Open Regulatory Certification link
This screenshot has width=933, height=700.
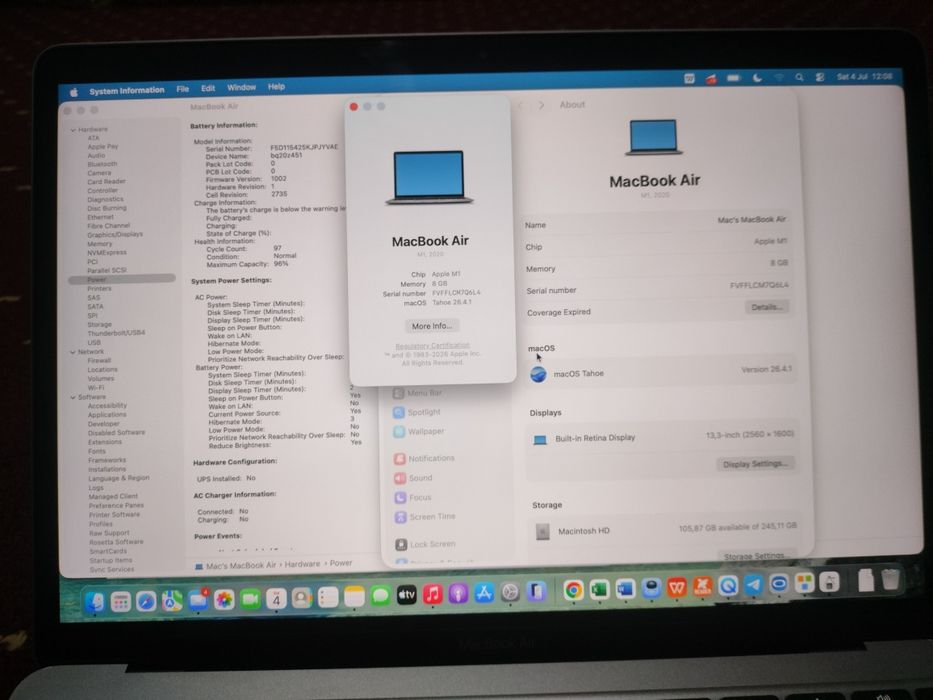(x=433, y=346)
